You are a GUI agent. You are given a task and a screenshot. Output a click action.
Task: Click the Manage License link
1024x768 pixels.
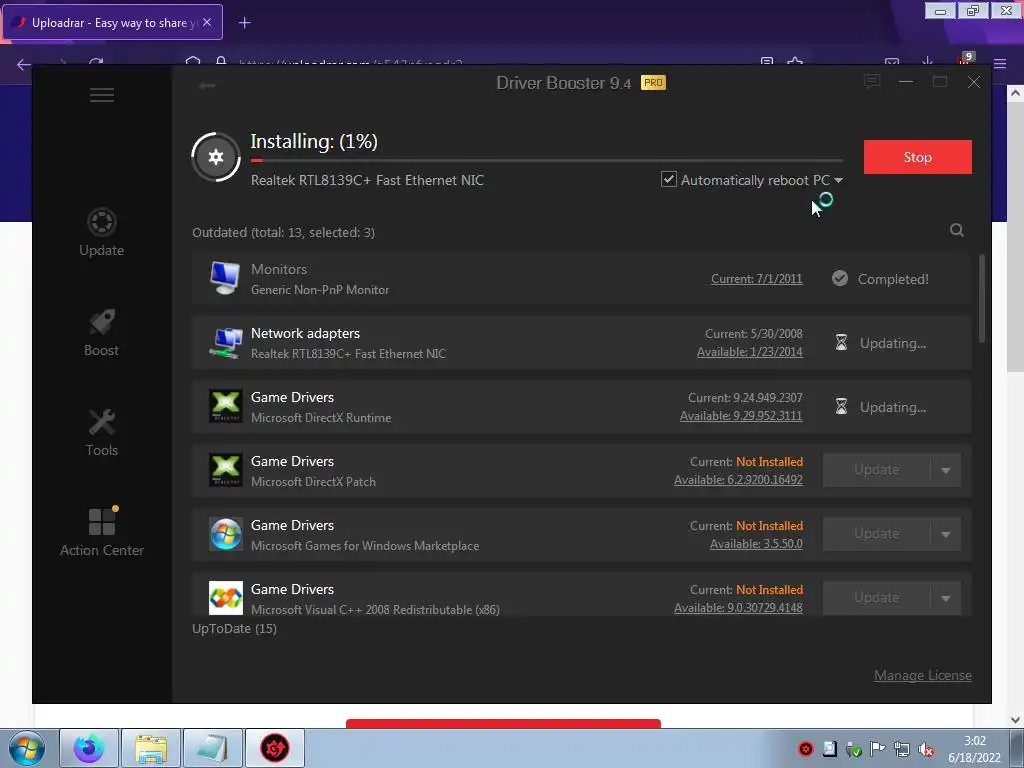click(x=923, y=675)
